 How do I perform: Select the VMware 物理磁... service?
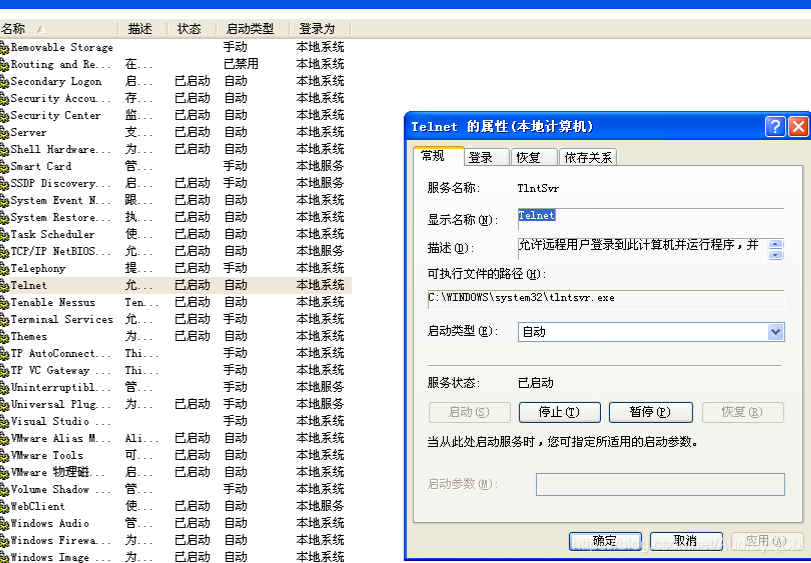[x=176, y=473]
